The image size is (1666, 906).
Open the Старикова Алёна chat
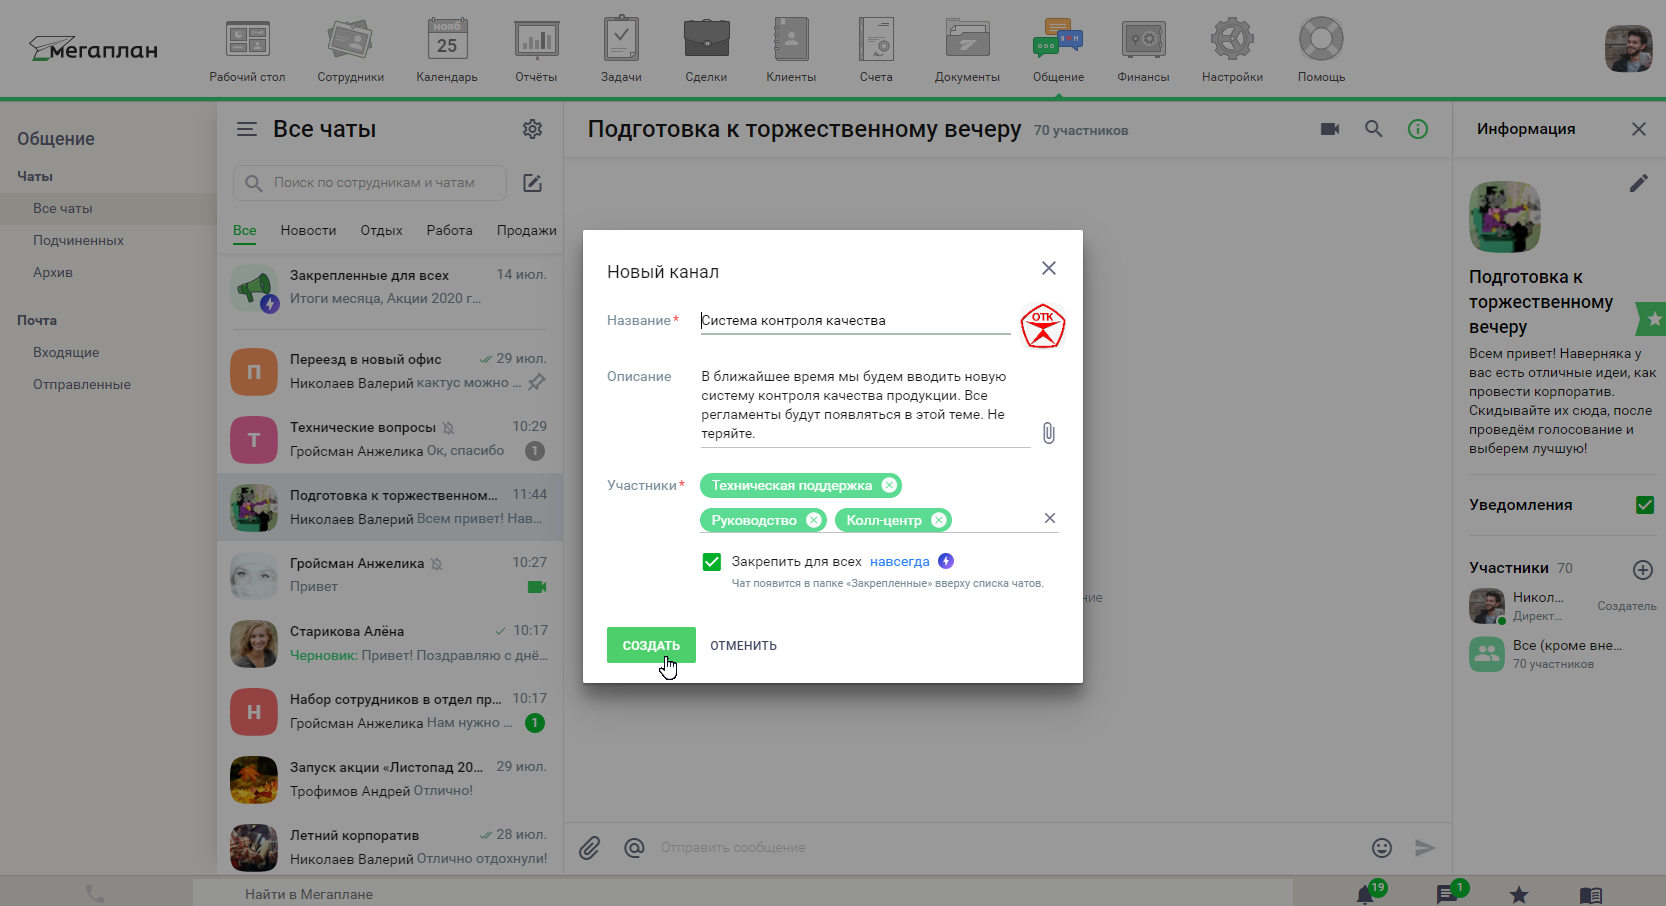tap(390, 643)
